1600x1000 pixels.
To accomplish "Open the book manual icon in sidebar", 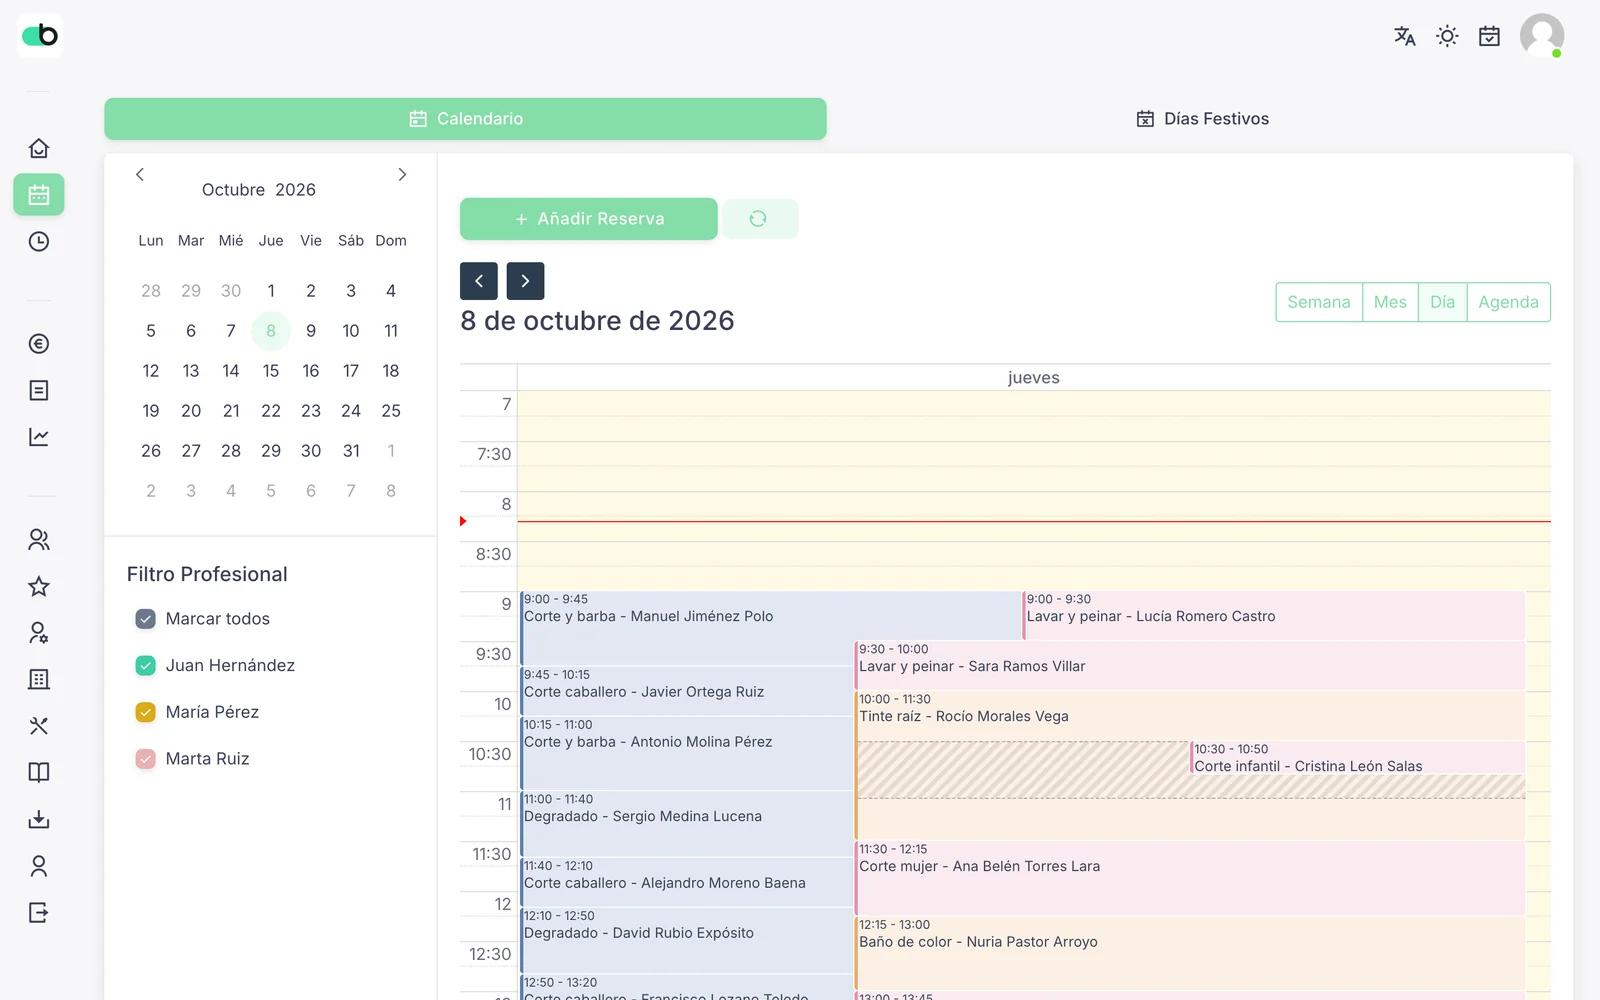I will pyautogui.click(x=39, y=772).
